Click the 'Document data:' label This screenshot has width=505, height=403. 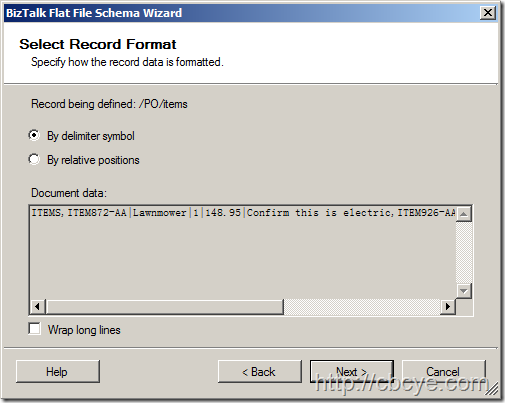coord(69,193)
